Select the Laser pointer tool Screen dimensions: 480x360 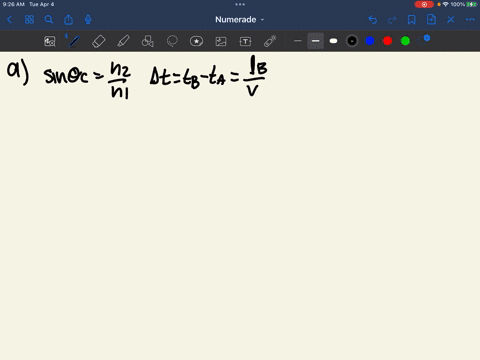coord(270,41)
